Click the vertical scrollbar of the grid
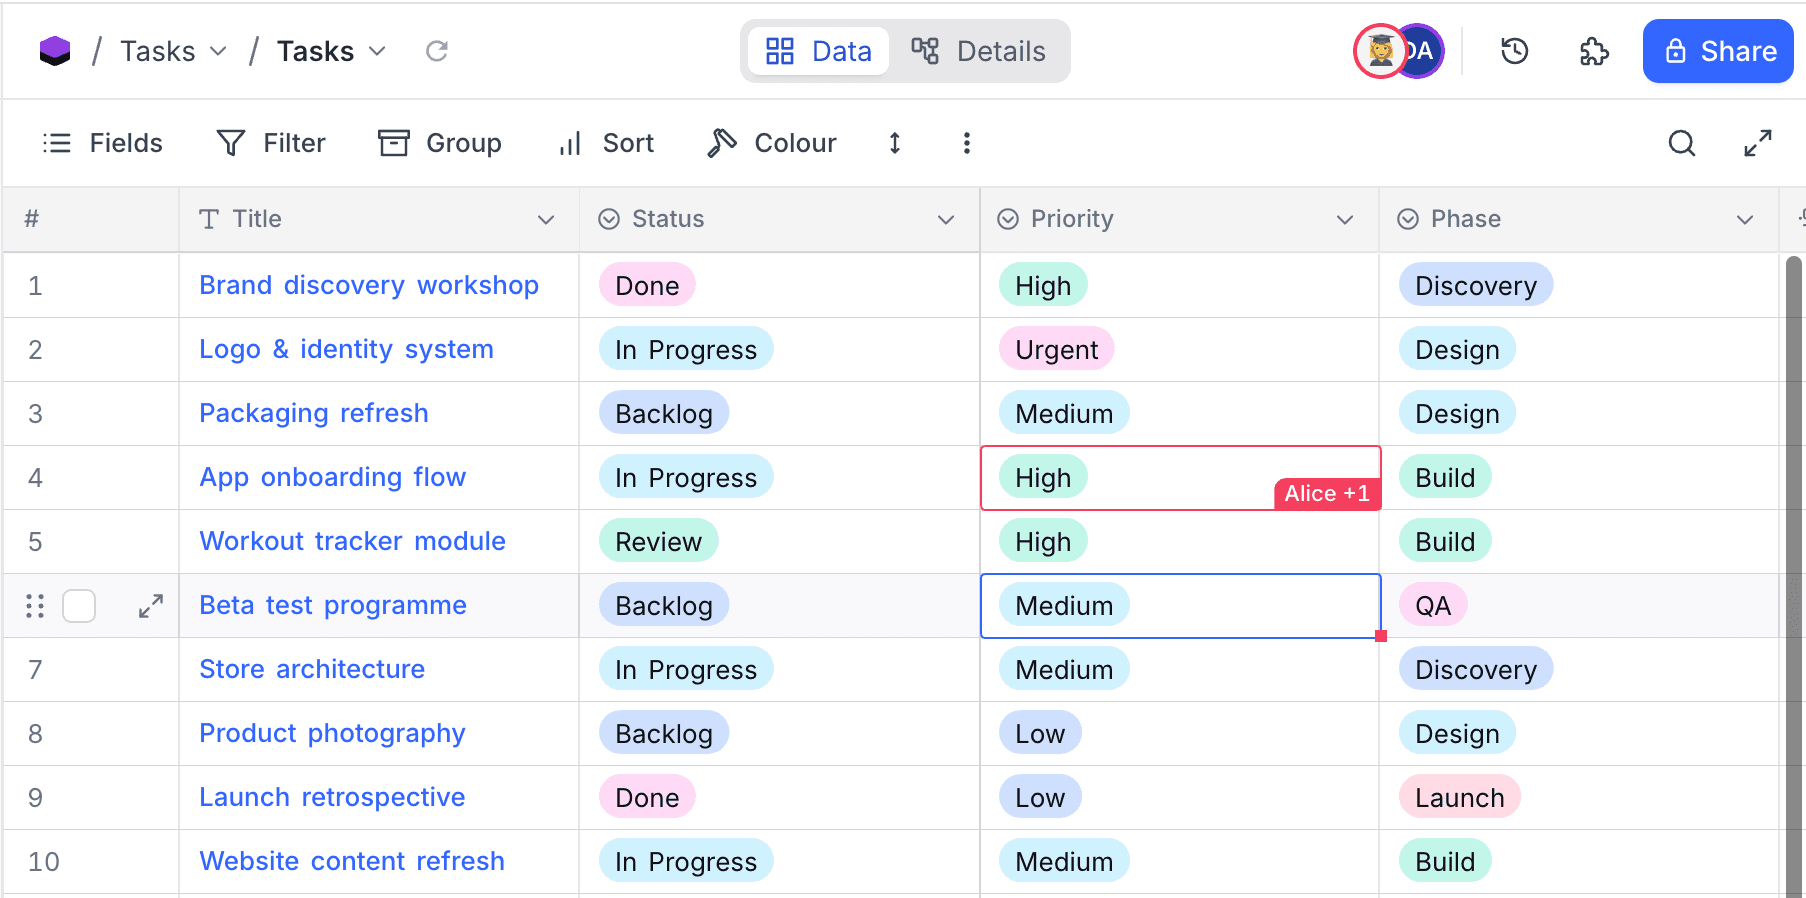The image size is (1806, 898). click(1794, 575)
